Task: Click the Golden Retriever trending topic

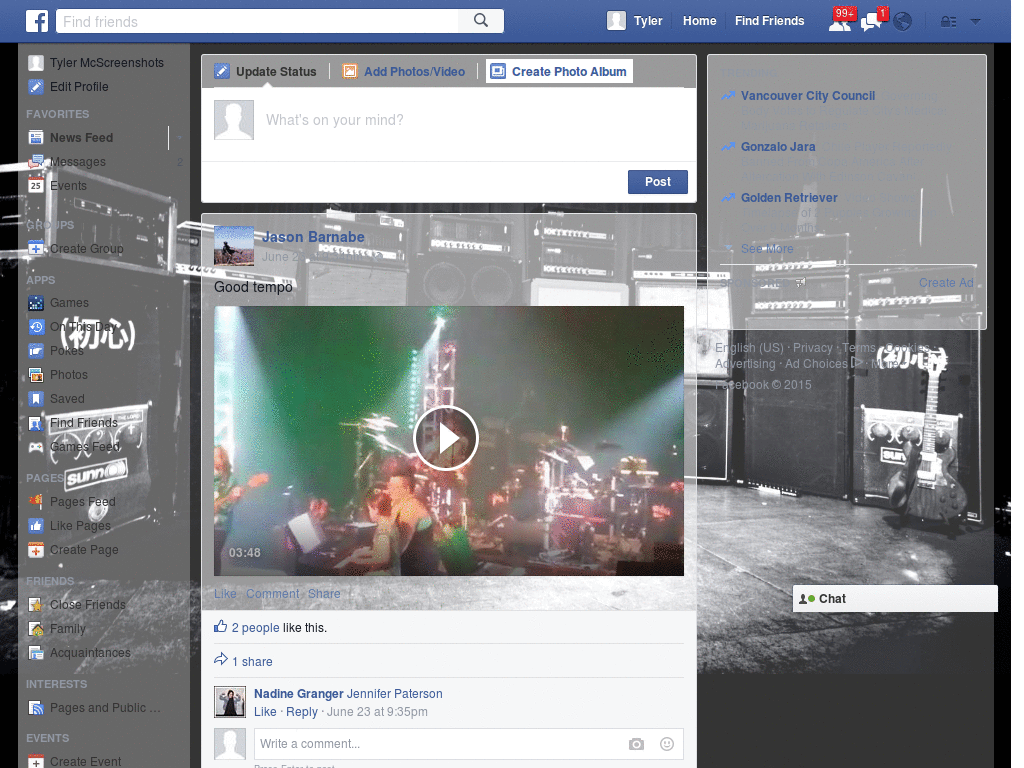Action: pos(789,197)
